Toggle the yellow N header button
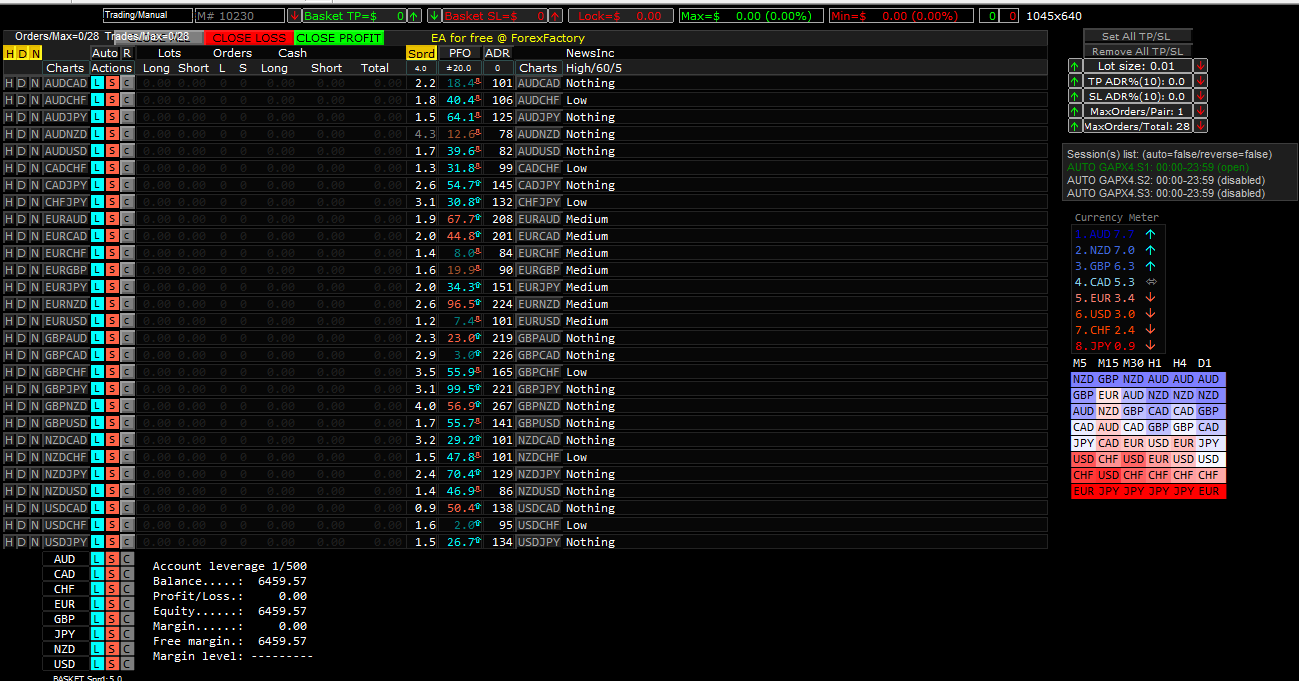This screenshot has width=1299, height=681. (x=35, y=53)
